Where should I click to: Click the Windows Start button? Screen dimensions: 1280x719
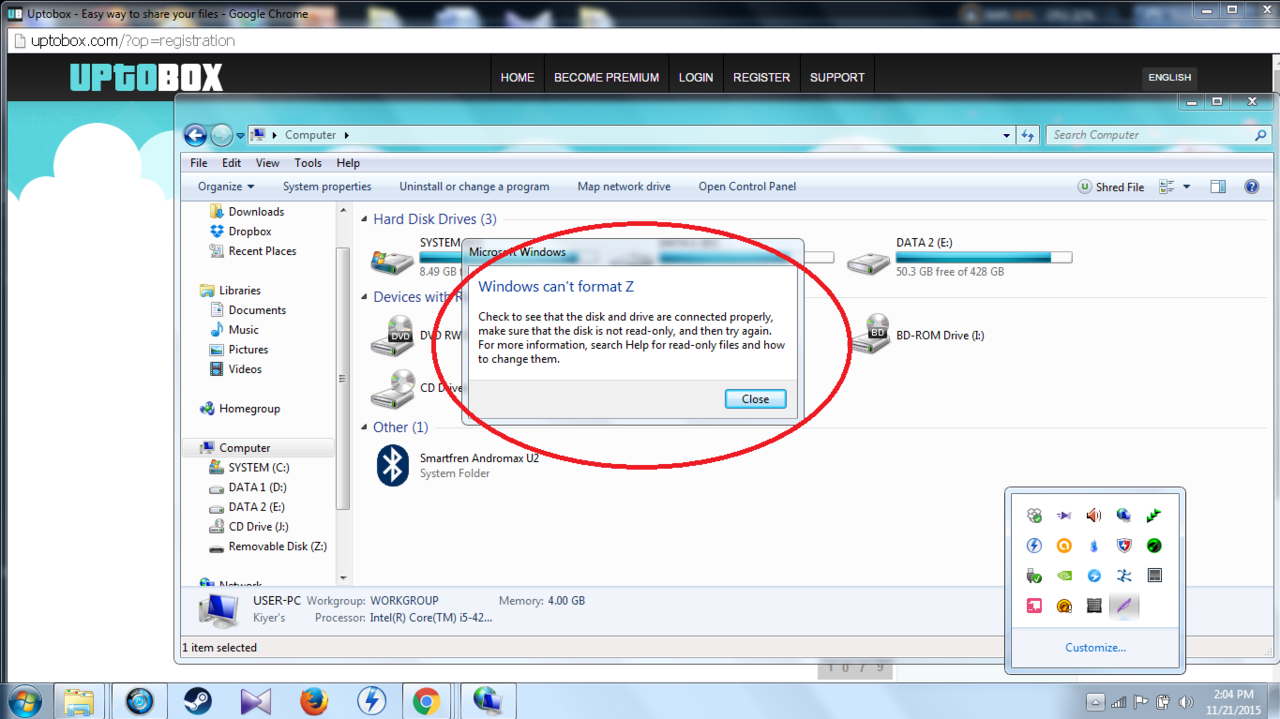click(24, 701)
